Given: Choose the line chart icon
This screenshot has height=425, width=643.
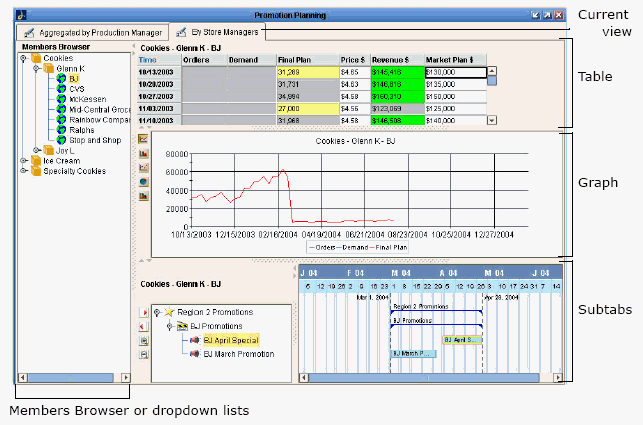Looking at the screenshot, I should pos(143,139).
